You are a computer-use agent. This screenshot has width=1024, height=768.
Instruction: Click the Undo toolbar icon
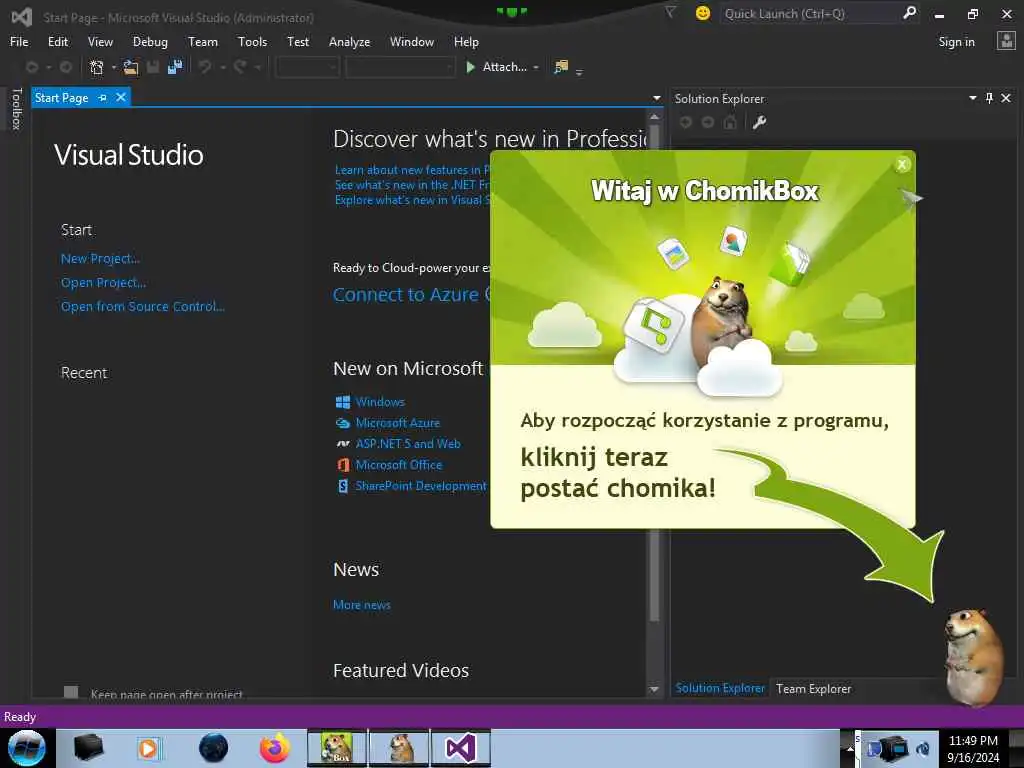point(205,67)
